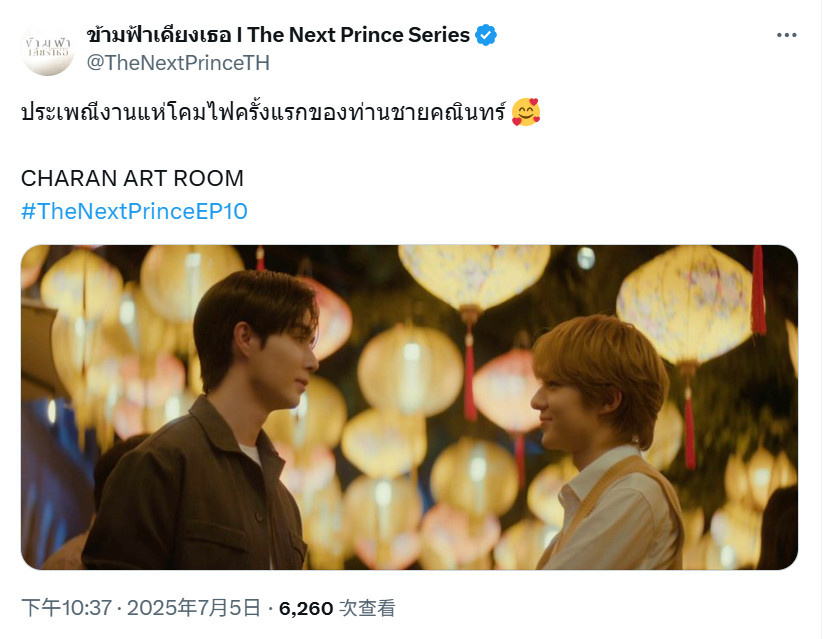Open the display name ข้ามฟ้าเคียงเธอ profile link
This screenshot has width=830, height=639.
click(x=159, y=35)
